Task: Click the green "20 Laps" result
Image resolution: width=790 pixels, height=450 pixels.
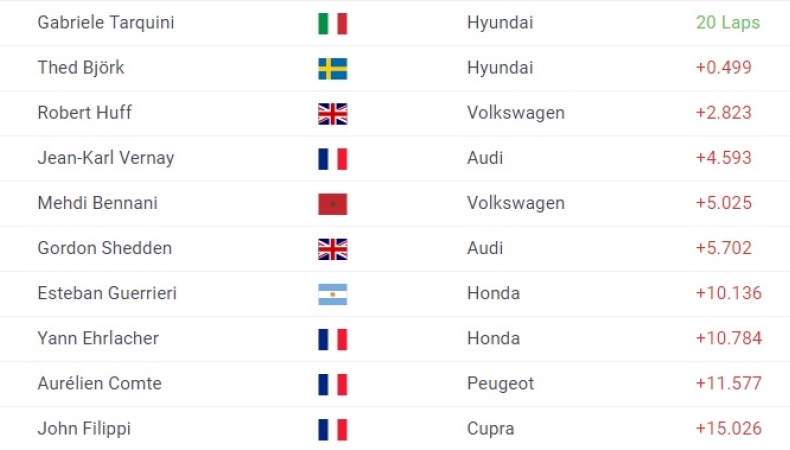Action: [x=727, y=23]
